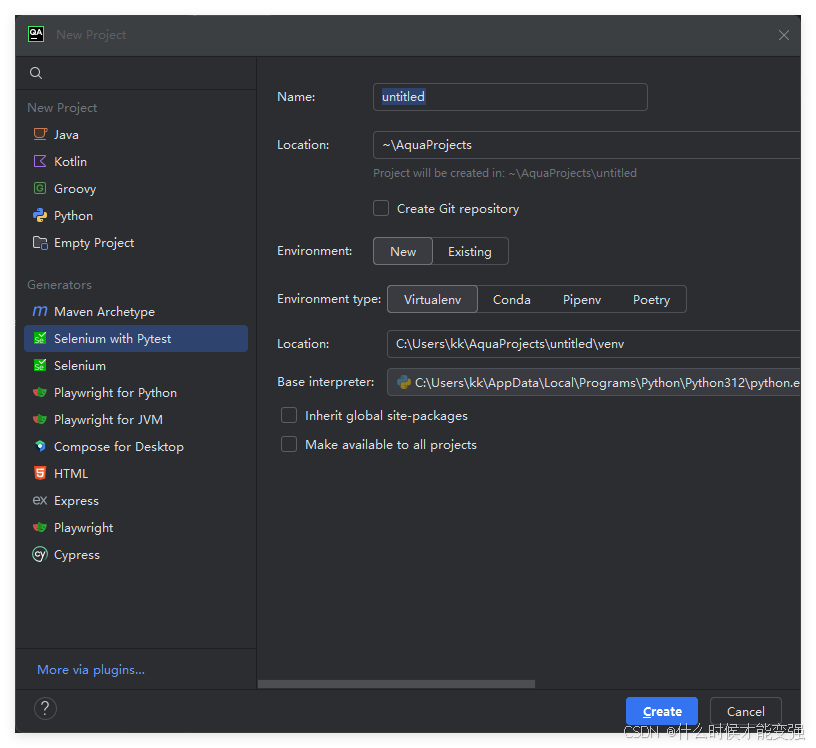The width and height of the screenshot is (816, 748).
Task: Open help via question mark icon
Action: click(x=45, y=709)
